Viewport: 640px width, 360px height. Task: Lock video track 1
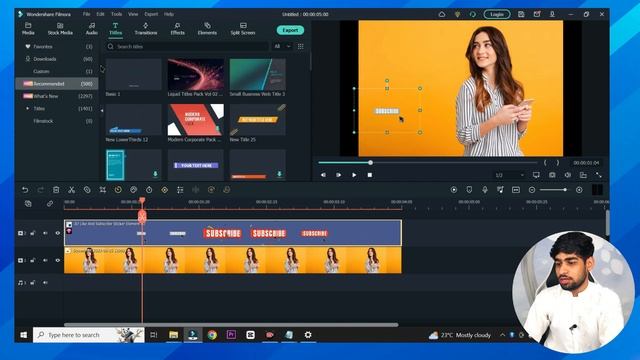33,260
